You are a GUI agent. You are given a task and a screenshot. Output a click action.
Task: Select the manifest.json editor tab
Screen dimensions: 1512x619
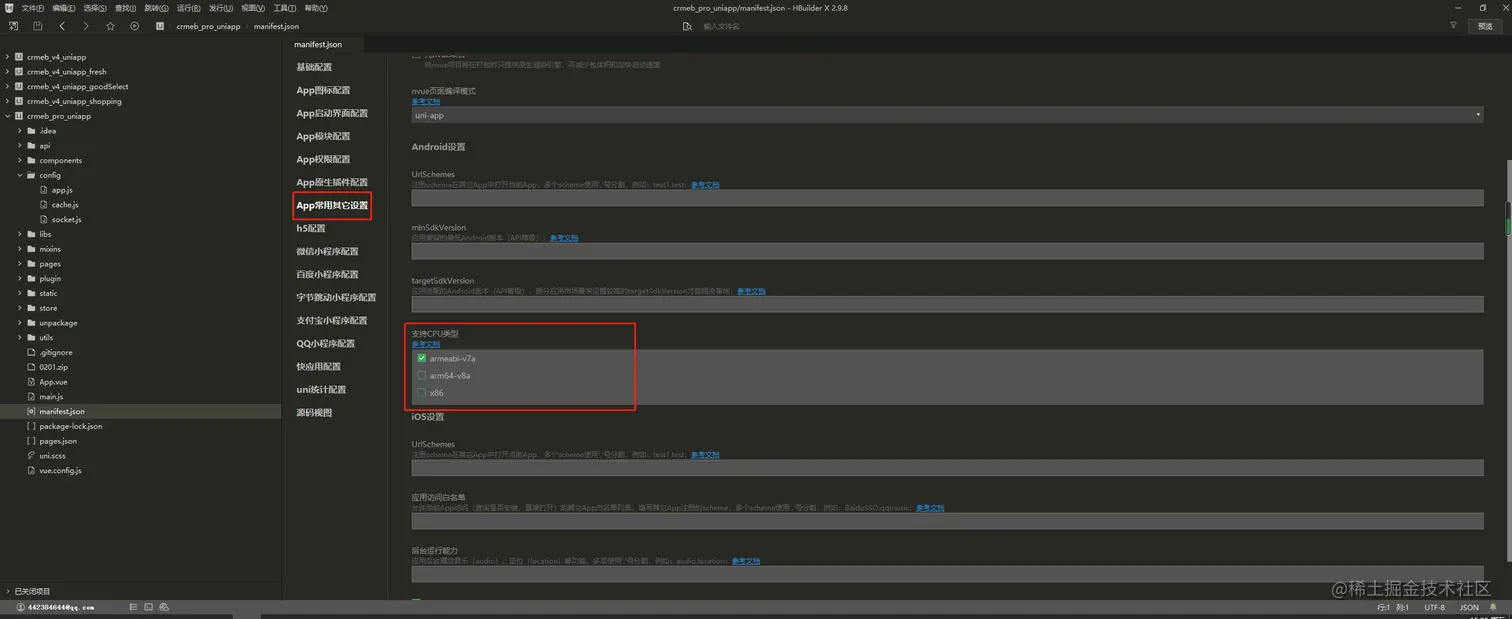318,45
